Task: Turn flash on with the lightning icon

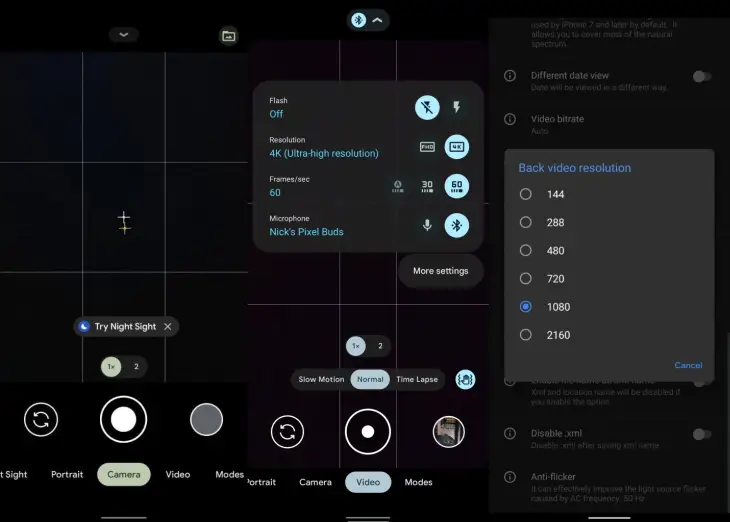Action: point(456,108)
